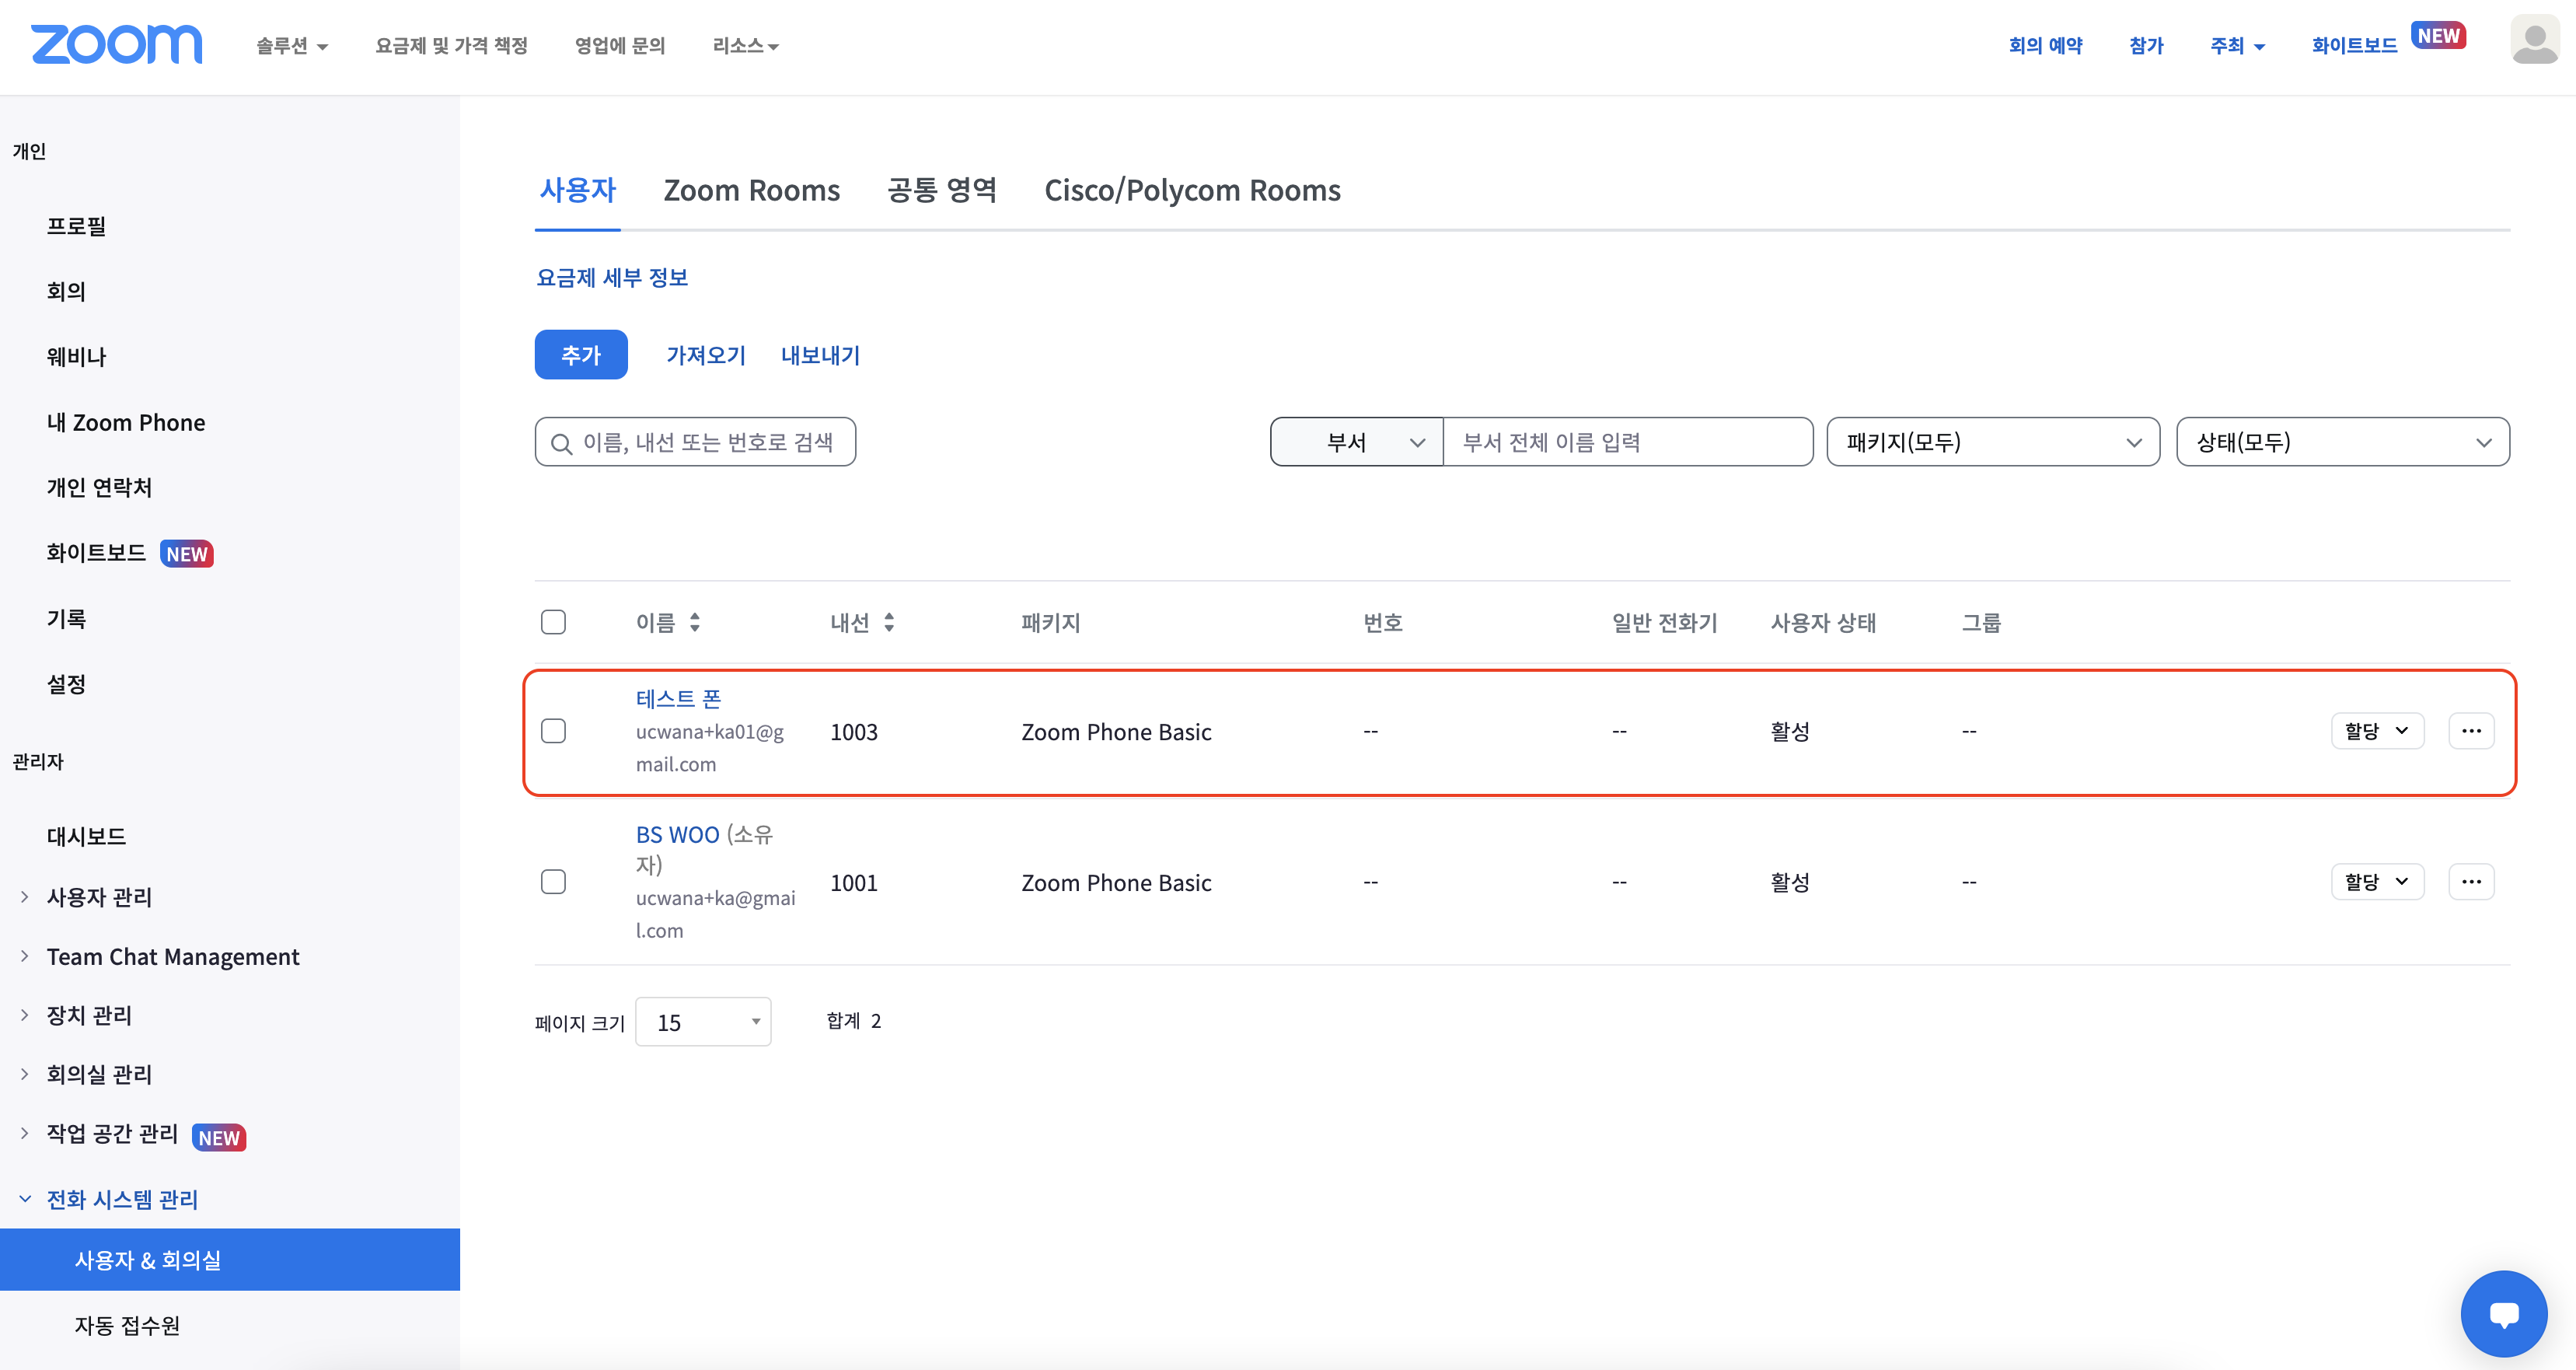This screenshot has width=2576, height=1370.
Task: Click 화이트보드 in top bar
Action: pyautogui.click(x=2354, y=46)
